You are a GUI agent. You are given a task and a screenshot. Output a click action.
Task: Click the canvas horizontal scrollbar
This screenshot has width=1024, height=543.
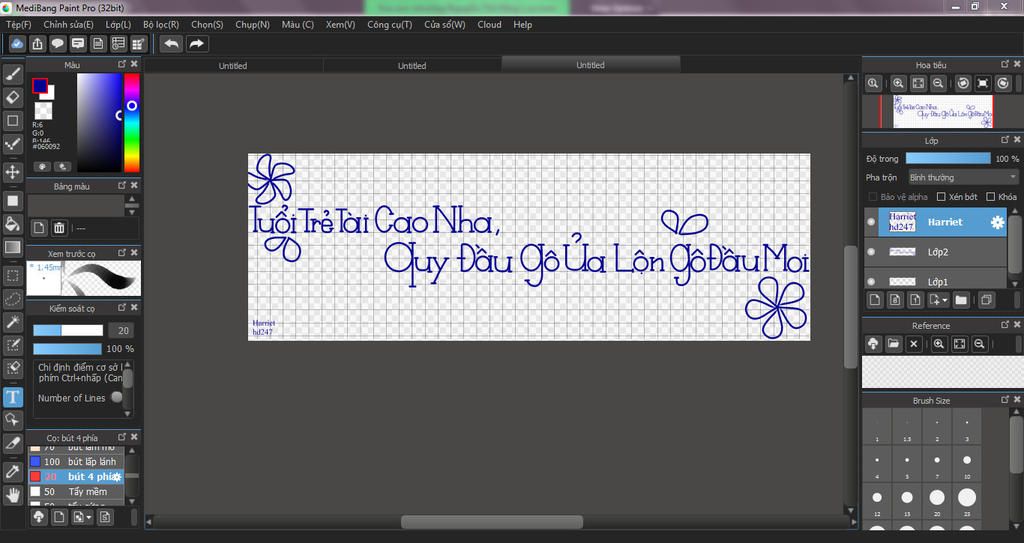[x=491, y=521]
